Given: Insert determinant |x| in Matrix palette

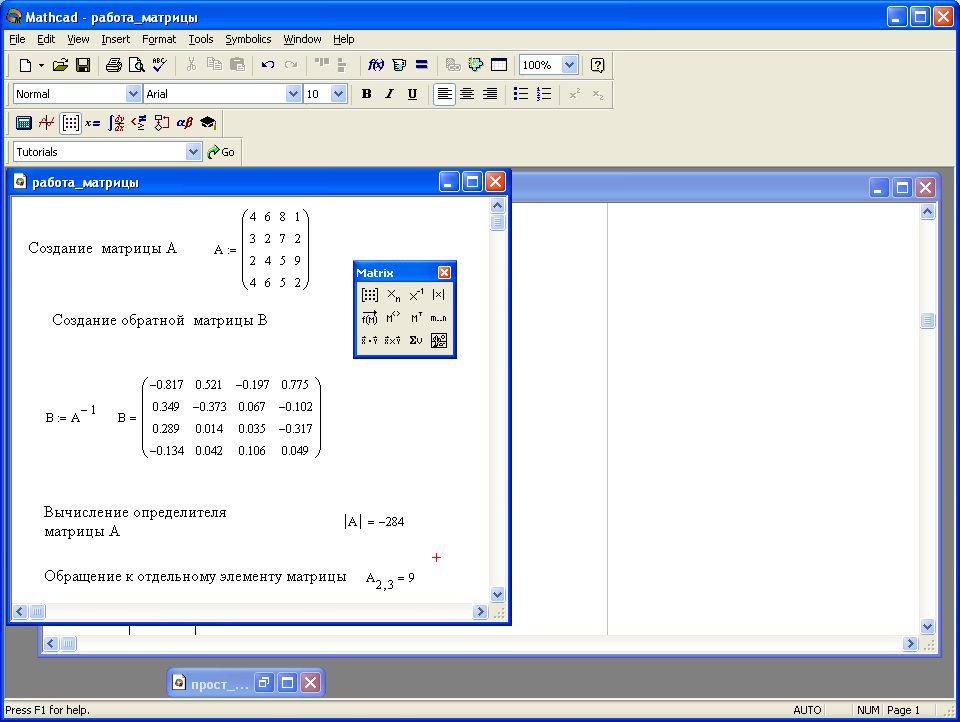Looking at the screenshot, I should pyautogui.click(x=438, y=295).
